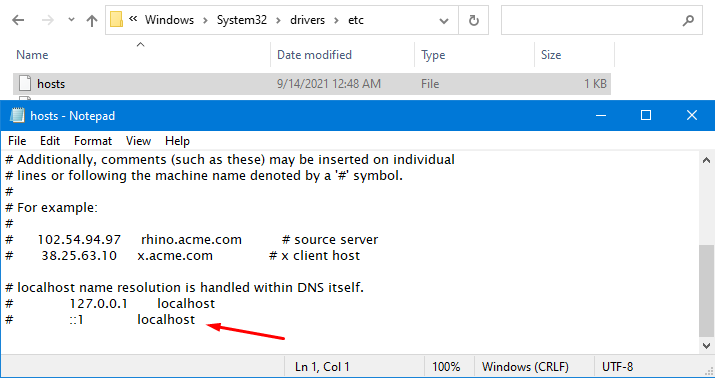Click the 'Additionally, comments' line
Viewport: 715px width, 378px height.
click(x=230, y=160)
